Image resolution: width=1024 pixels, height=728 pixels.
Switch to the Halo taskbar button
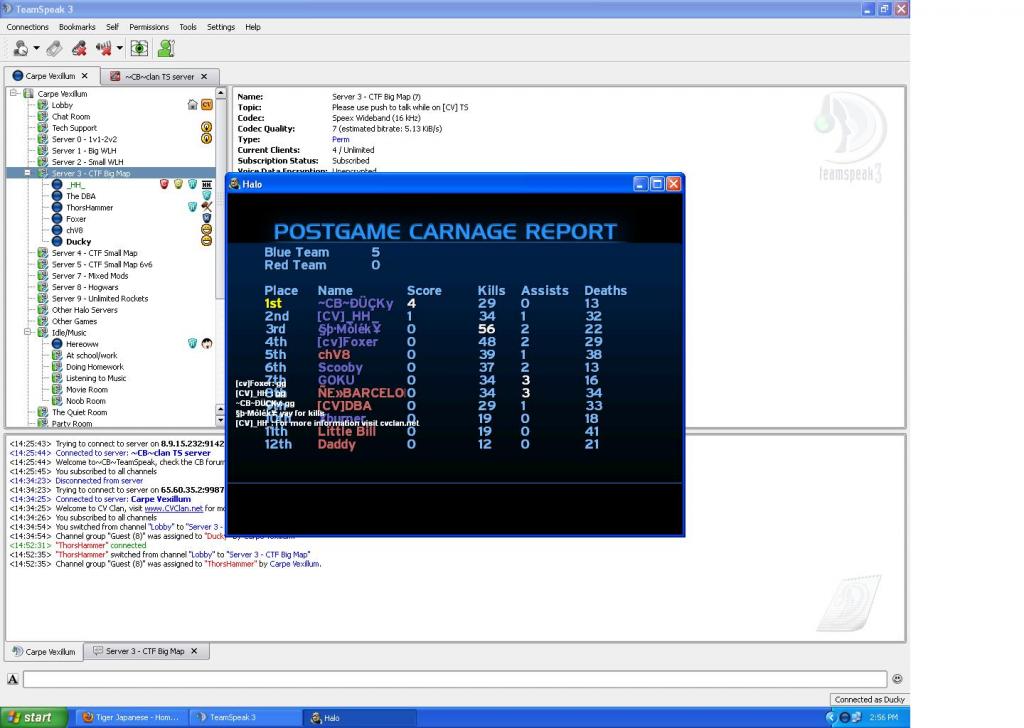click(x=360, y=718)
